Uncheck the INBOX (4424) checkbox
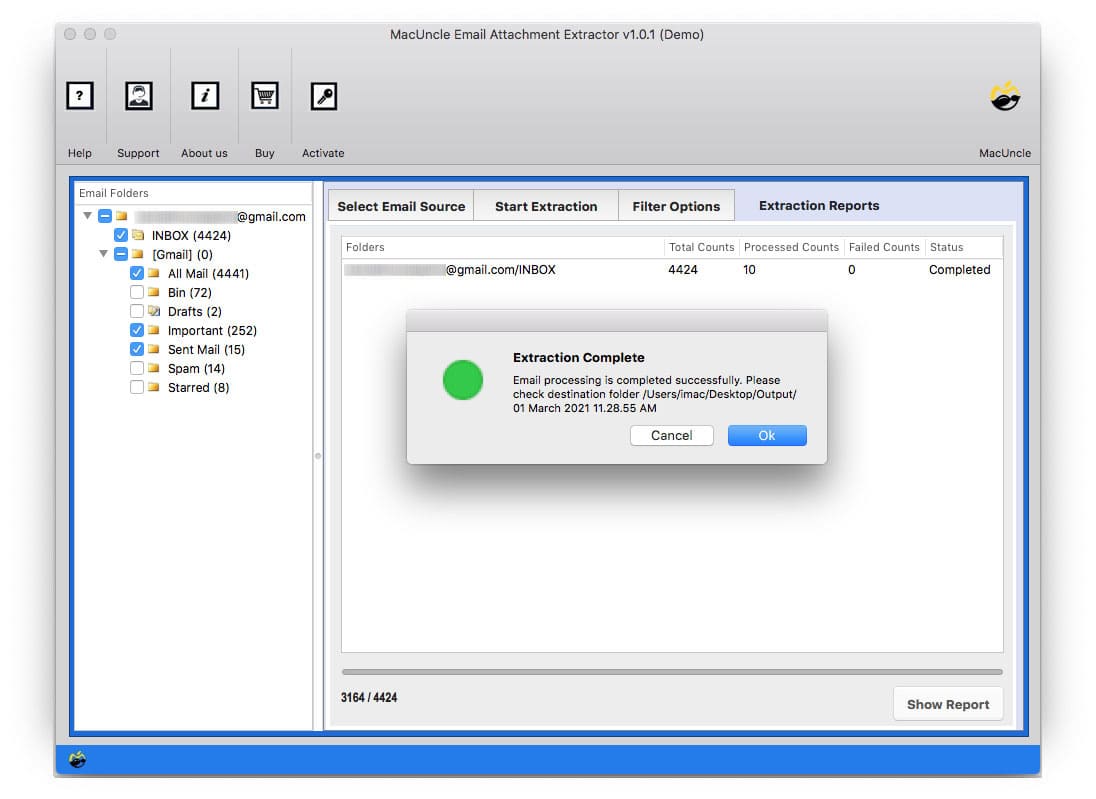This screenshot has height=799, width=1096. pyautogui.click(x=121, y=235)
